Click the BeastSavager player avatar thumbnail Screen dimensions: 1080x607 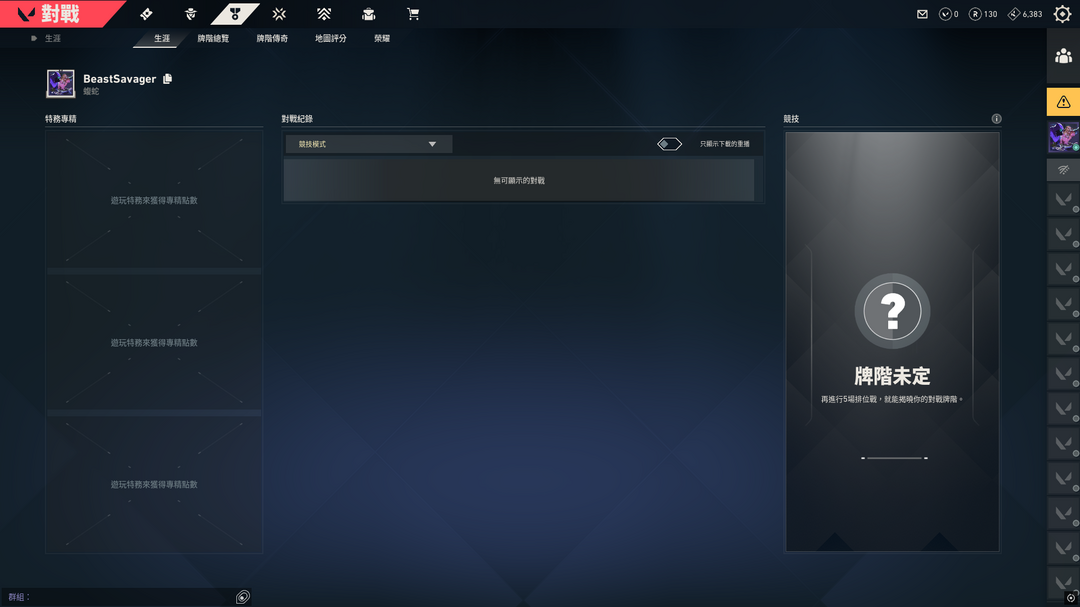point(61,83)
